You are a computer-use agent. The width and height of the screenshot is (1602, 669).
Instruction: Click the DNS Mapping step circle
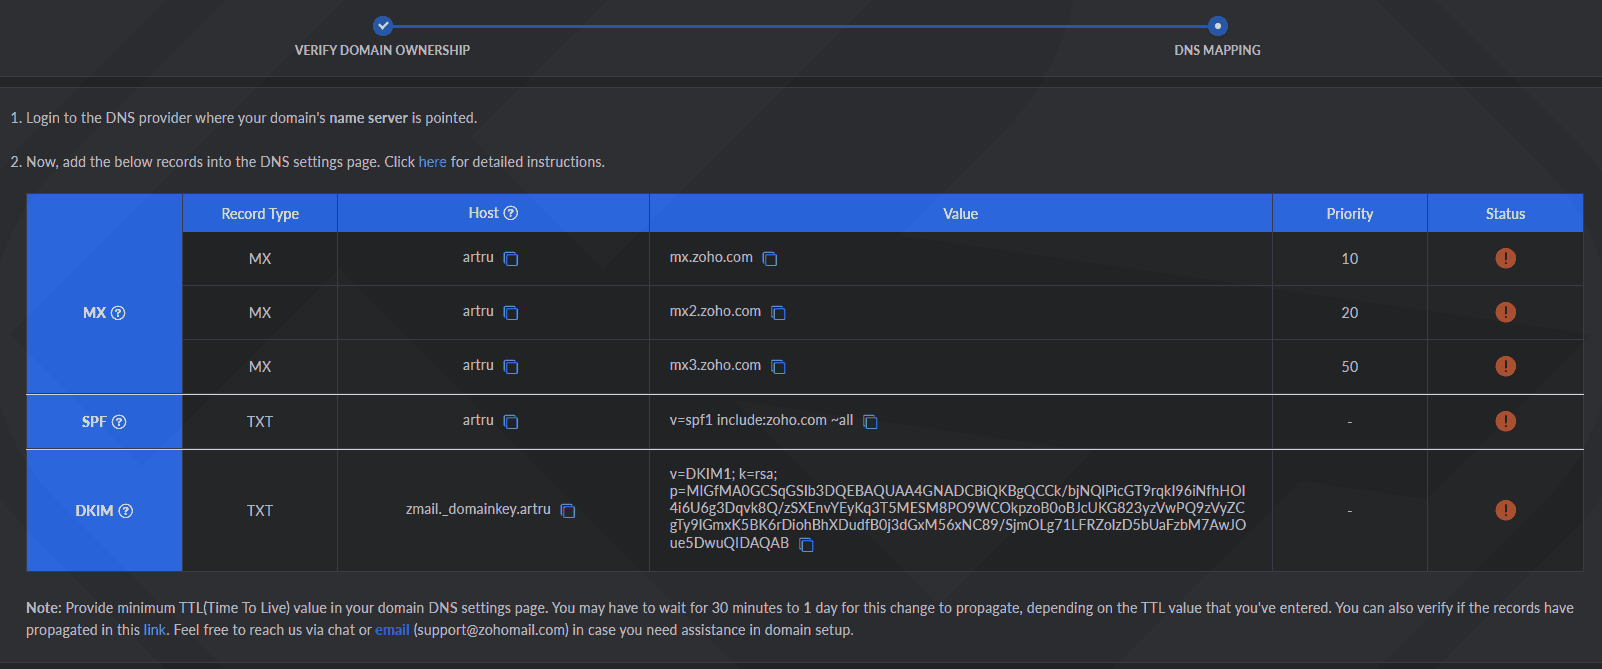1217,26
